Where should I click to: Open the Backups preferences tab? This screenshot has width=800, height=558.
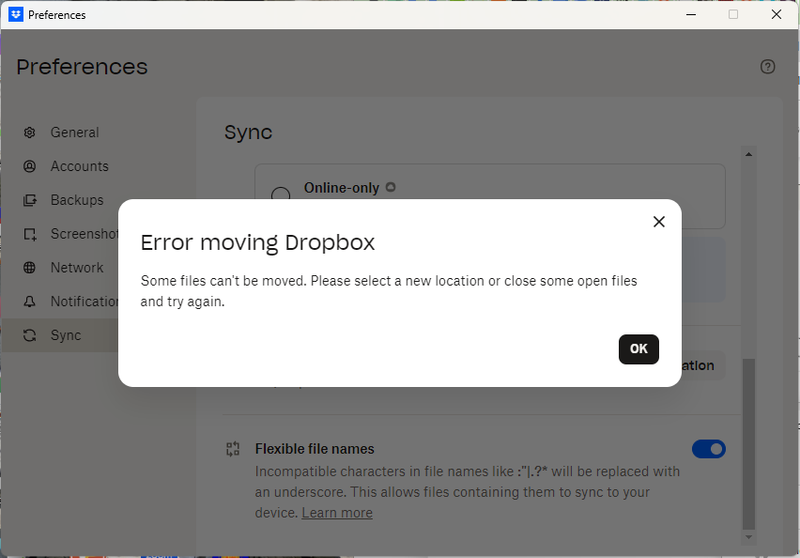pyautogui.click(x=98, y=200)
